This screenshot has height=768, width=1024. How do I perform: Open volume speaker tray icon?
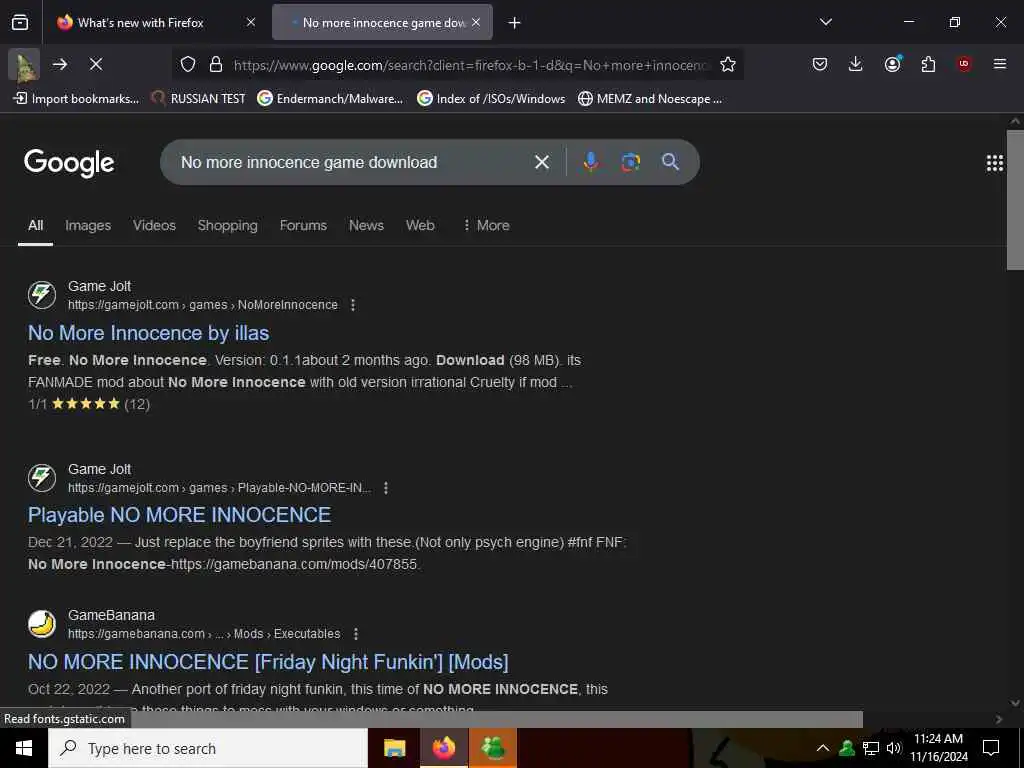(x=893, y=748)
